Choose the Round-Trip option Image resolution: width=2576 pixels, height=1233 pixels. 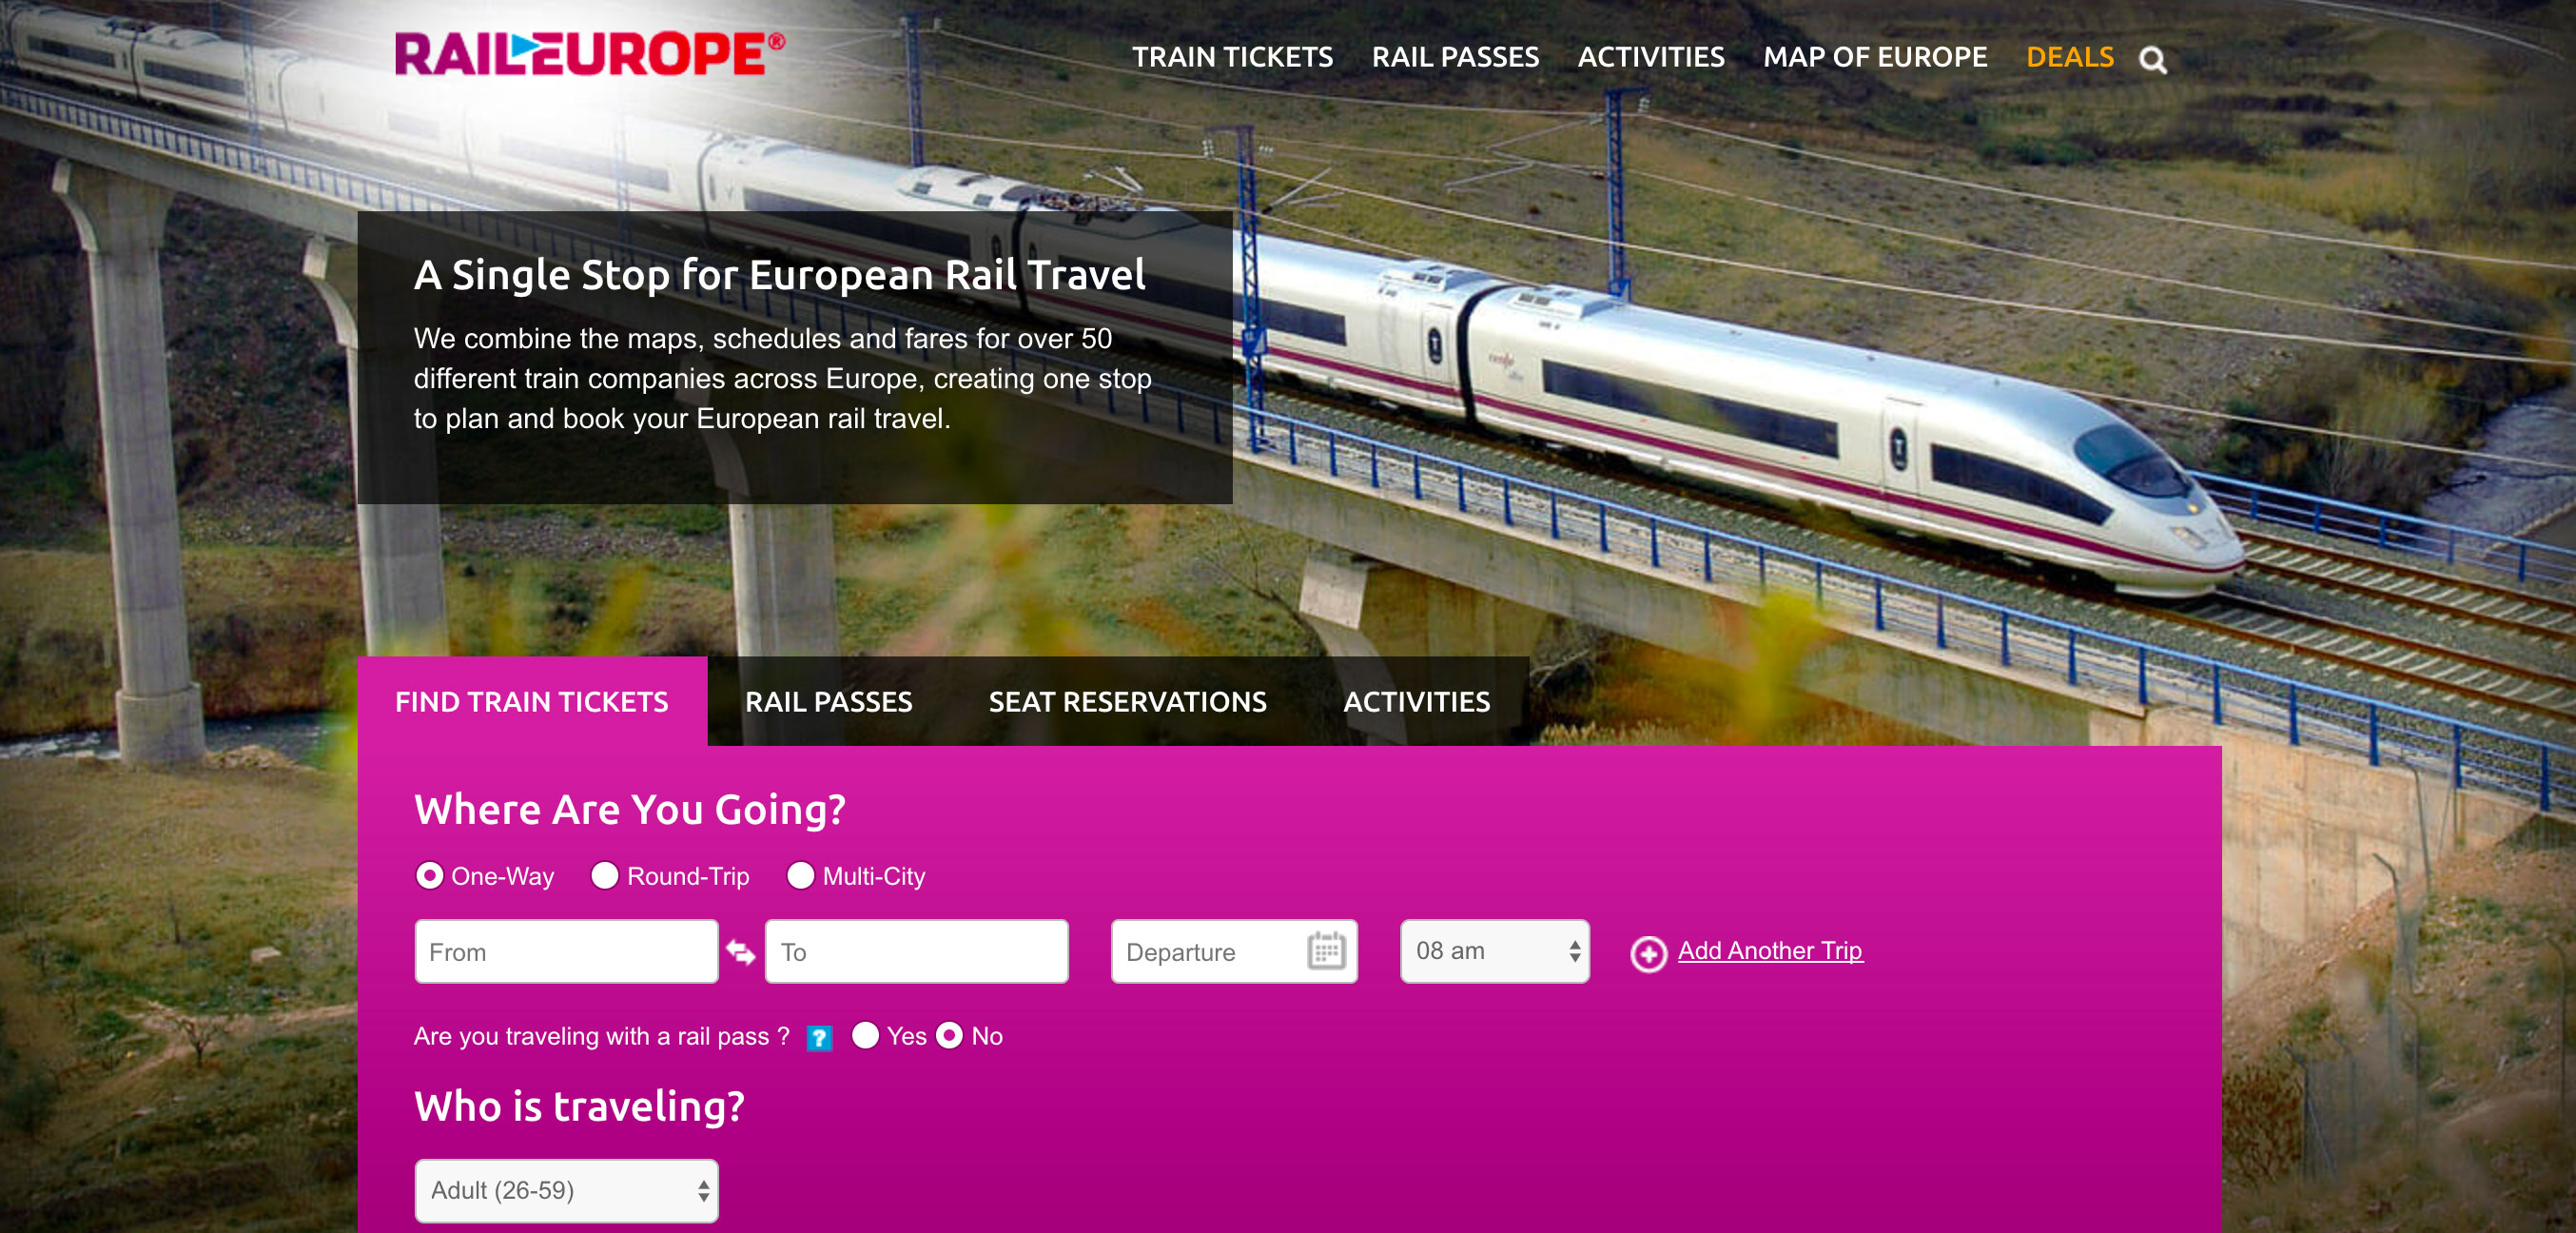click(x=604, y=876)
